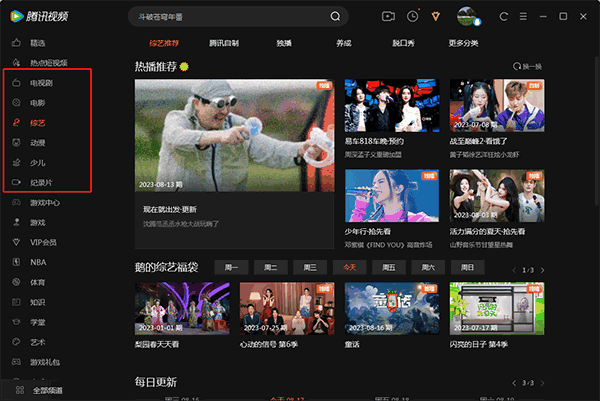The image size is (600, 401).
Task: Click the 纪录片 camera icon
Action: (x=16, y=182)
